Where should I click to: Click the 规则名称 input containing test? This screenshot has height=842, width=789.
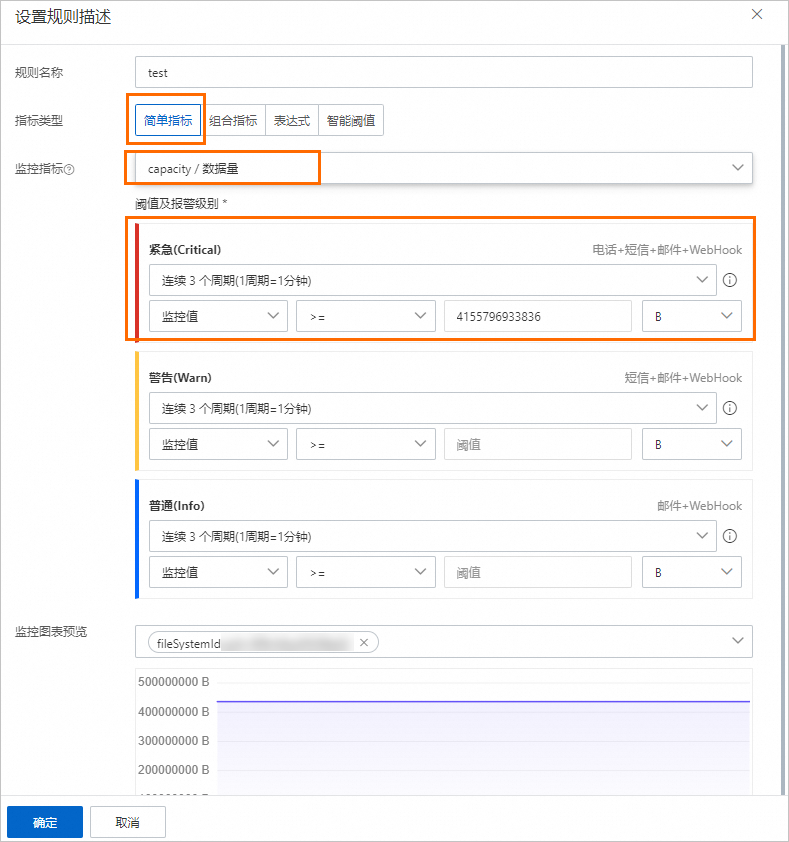[444, 72]
